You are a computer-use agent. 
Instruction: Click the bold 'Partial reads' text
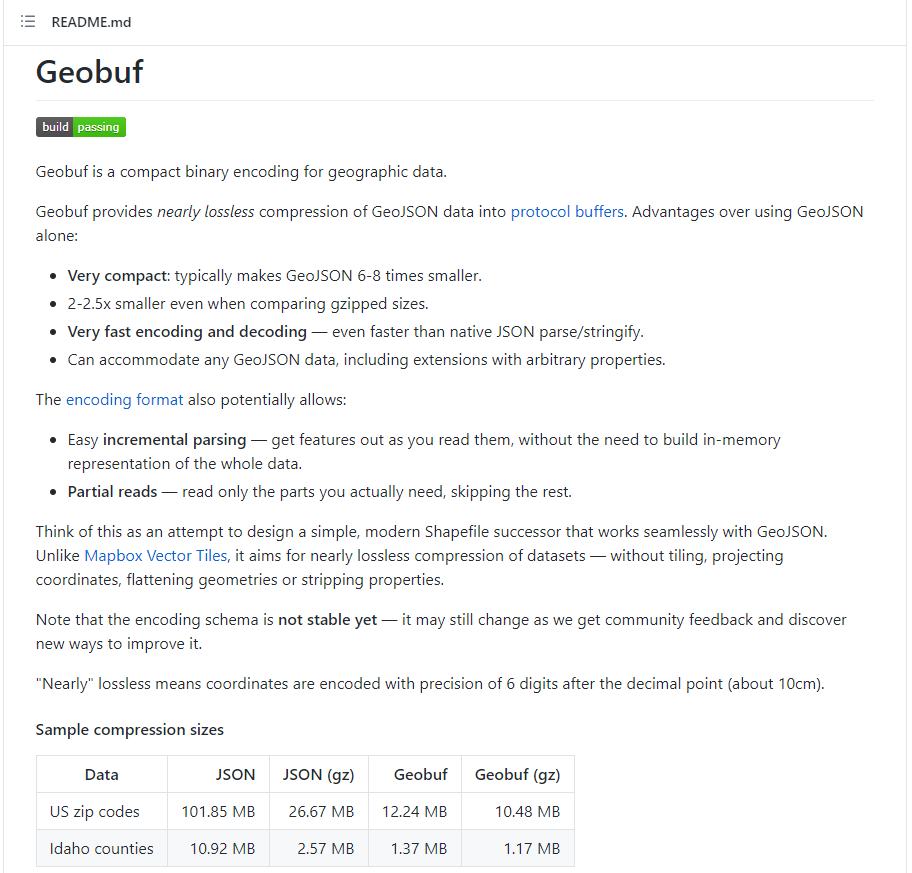click(x=112, y=492)
